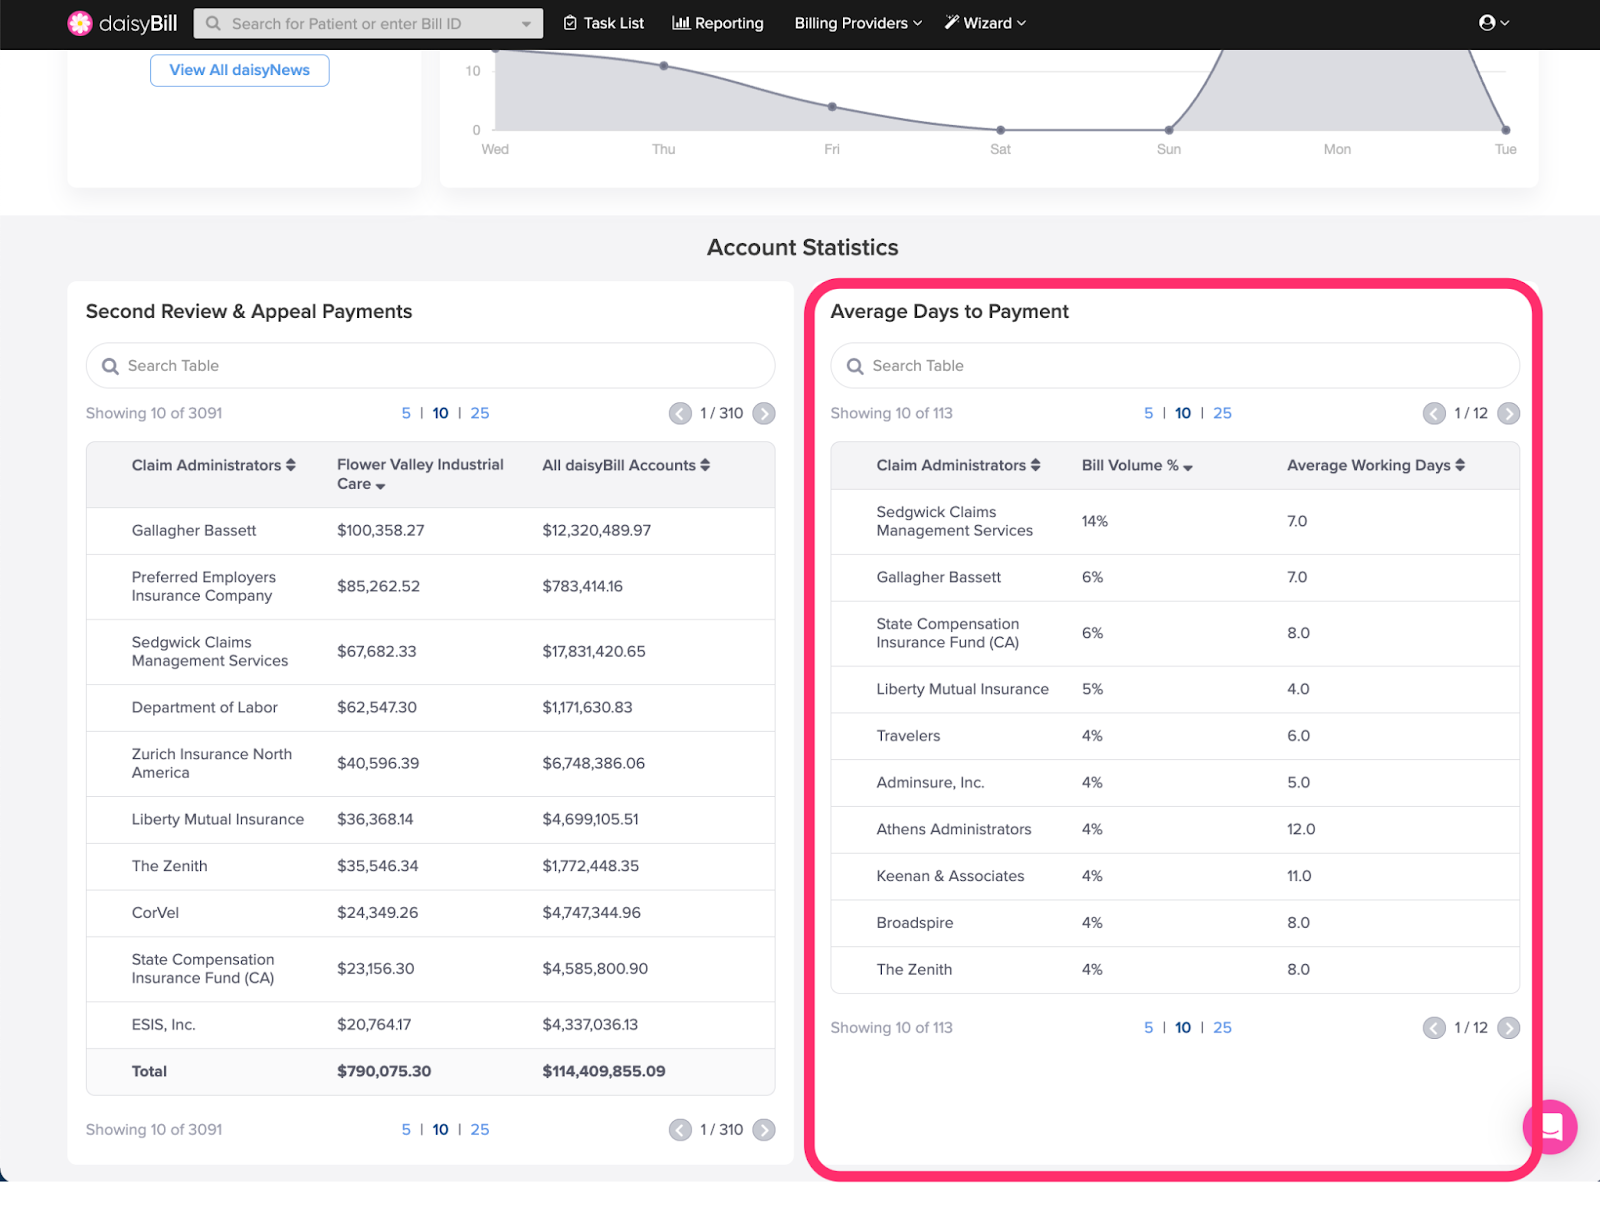Show 25 rows in Second Review top pager
This screenshot has height=1214, width=1600.
480,414
